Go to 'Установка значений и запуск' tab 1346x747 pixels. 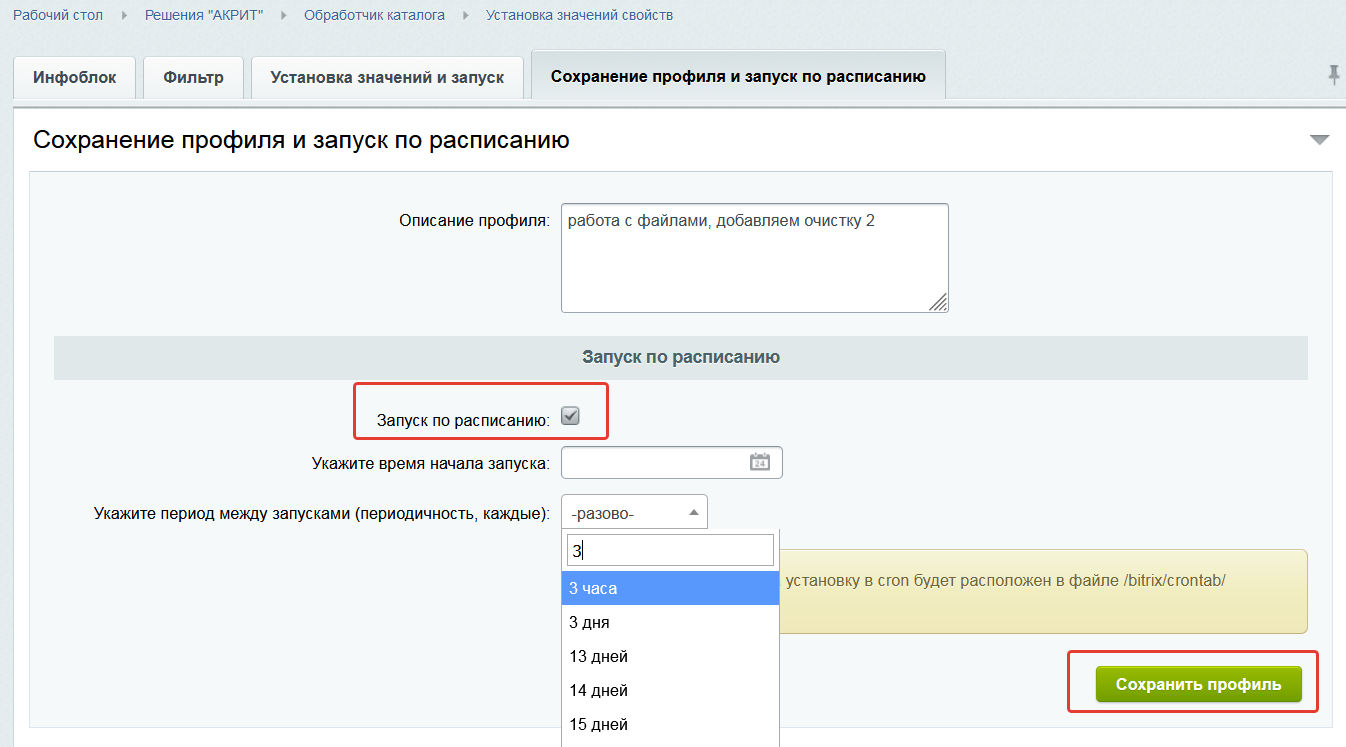[x=387, y=77]
